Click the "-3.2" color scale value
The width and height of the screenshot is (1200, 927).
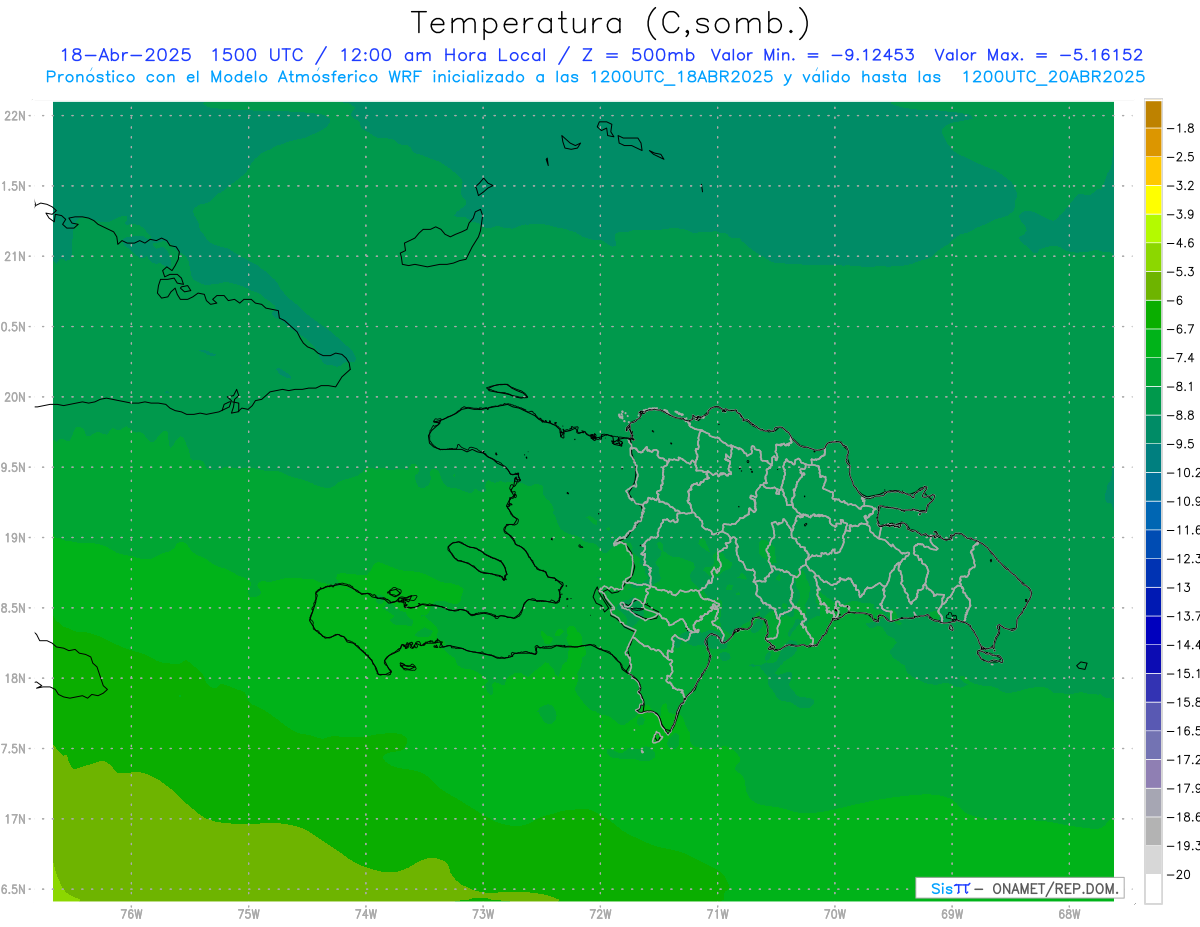coord(1182,186)
